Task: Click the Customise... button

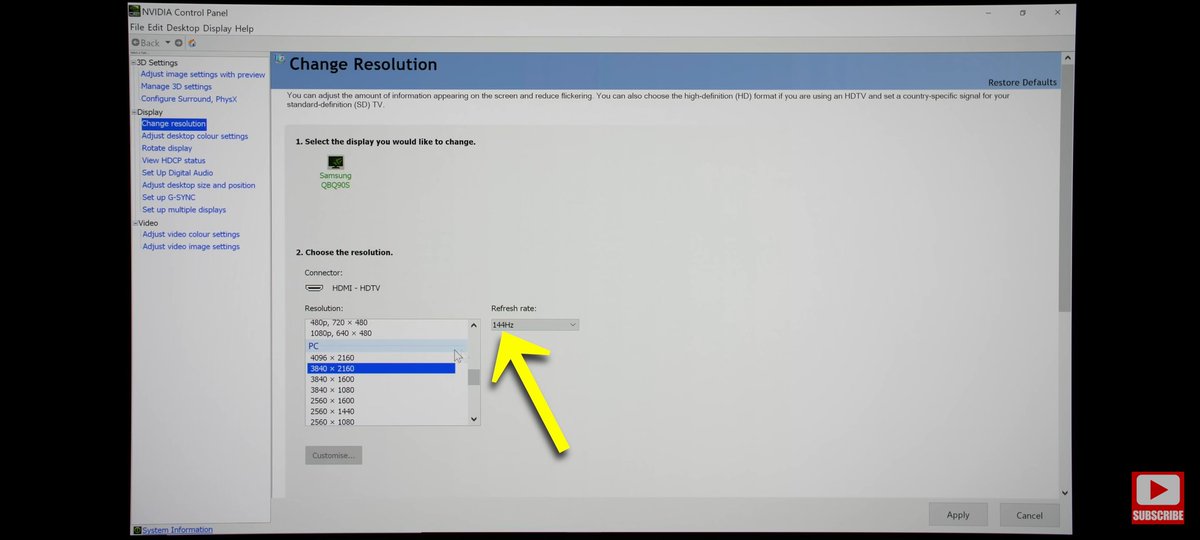Action: pyautogui.click(x=334, y=455)
